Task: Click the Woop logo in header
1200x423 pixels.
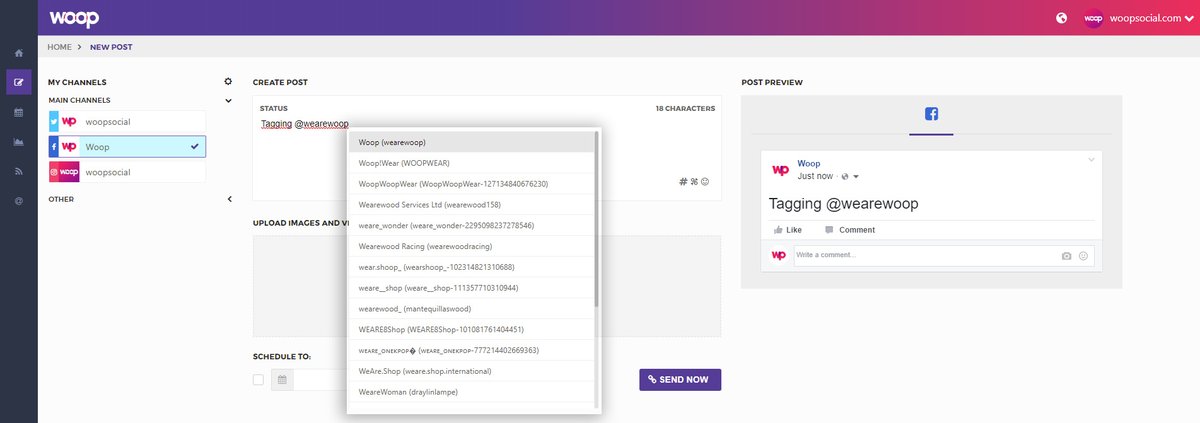Action: 72,18
